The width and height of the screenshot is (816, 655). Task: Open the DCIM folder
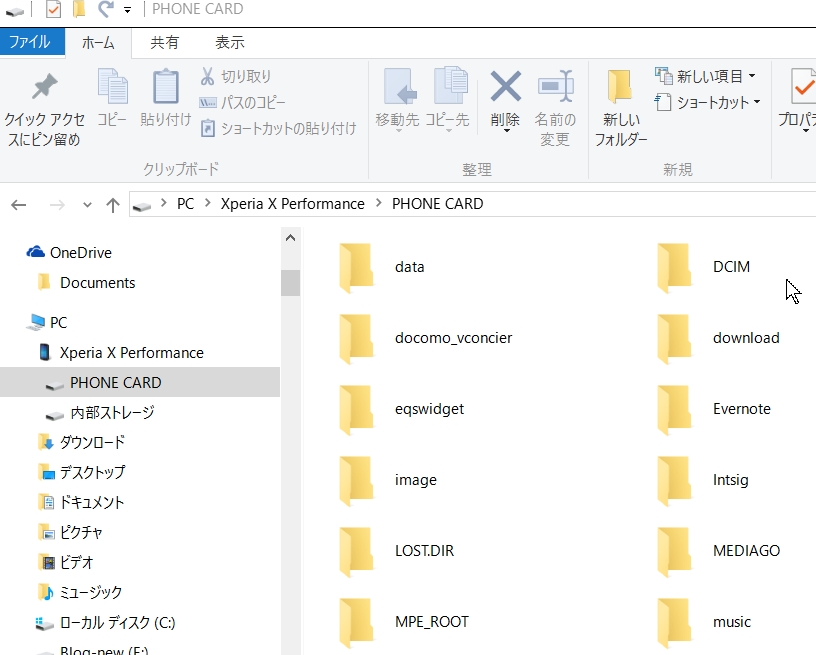[x=675, y=267]
